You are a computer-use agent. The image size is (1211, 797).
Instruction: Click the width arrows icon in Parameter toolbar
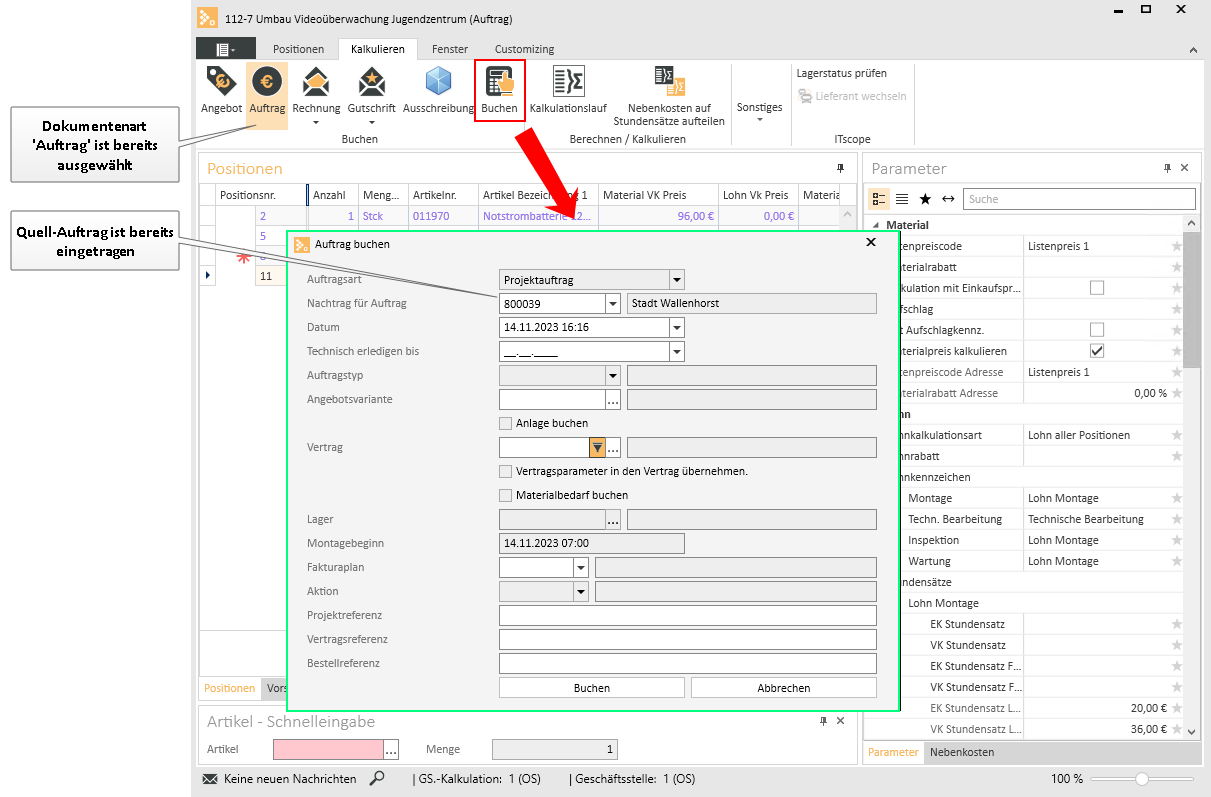click(948, 199)
